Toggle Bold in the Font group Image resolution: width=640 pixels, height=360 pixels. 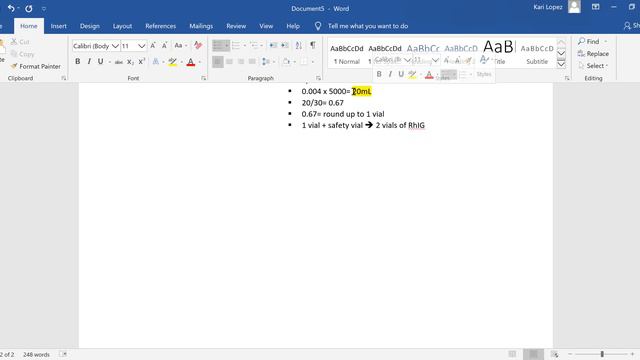(x=78, y=62)
